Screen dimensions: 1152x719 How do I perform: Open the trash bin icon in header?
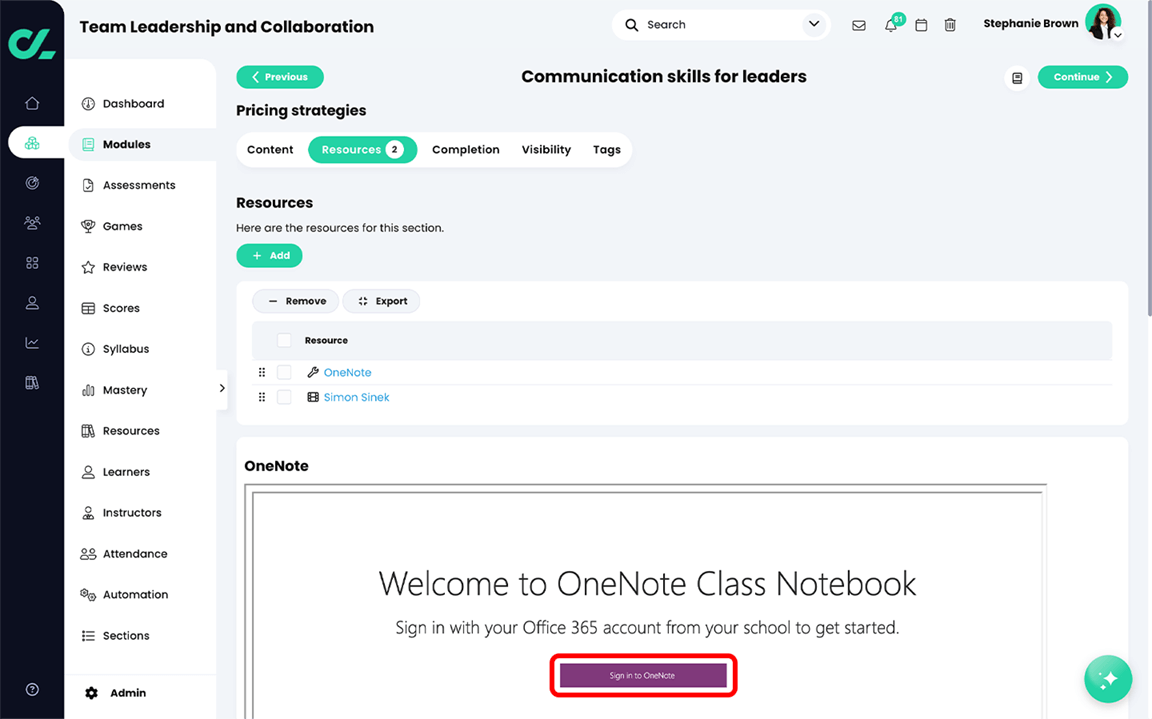point(950,25)
